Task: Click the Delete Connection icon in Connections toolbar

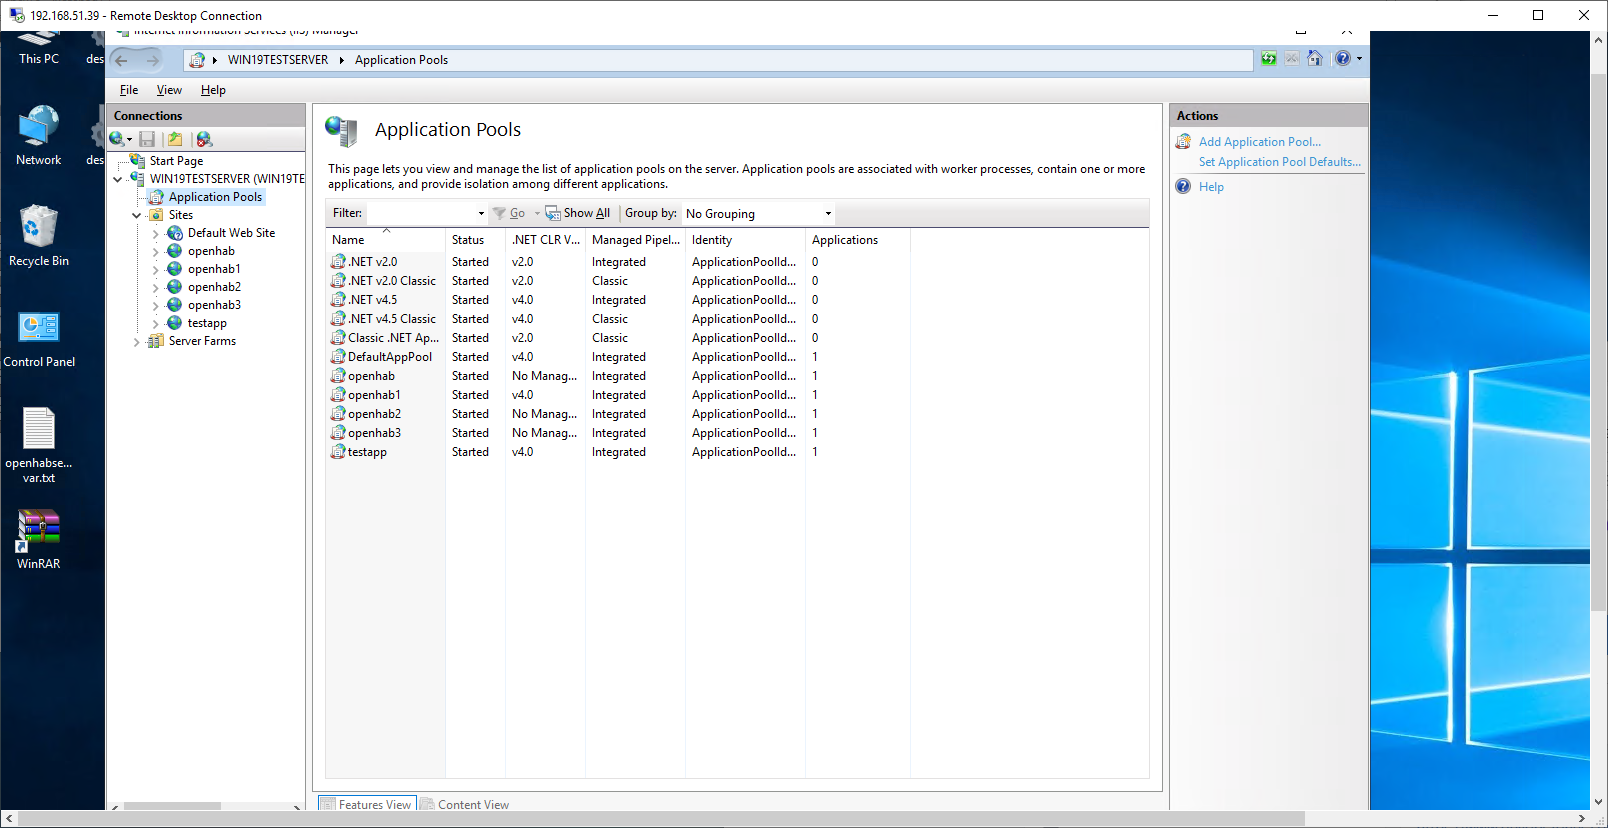Action: point(204,139)
